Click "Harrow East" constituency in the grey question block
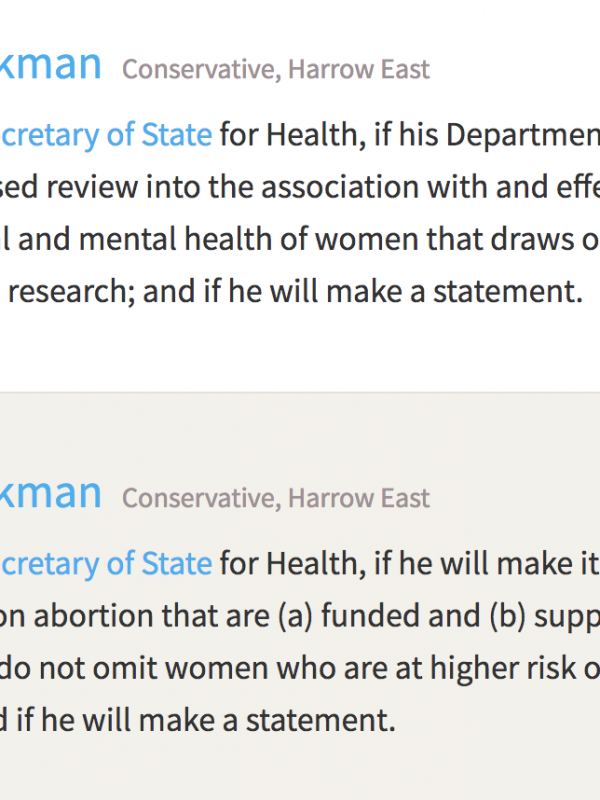This screenshot has height=800, width=600. click(359, 498)
